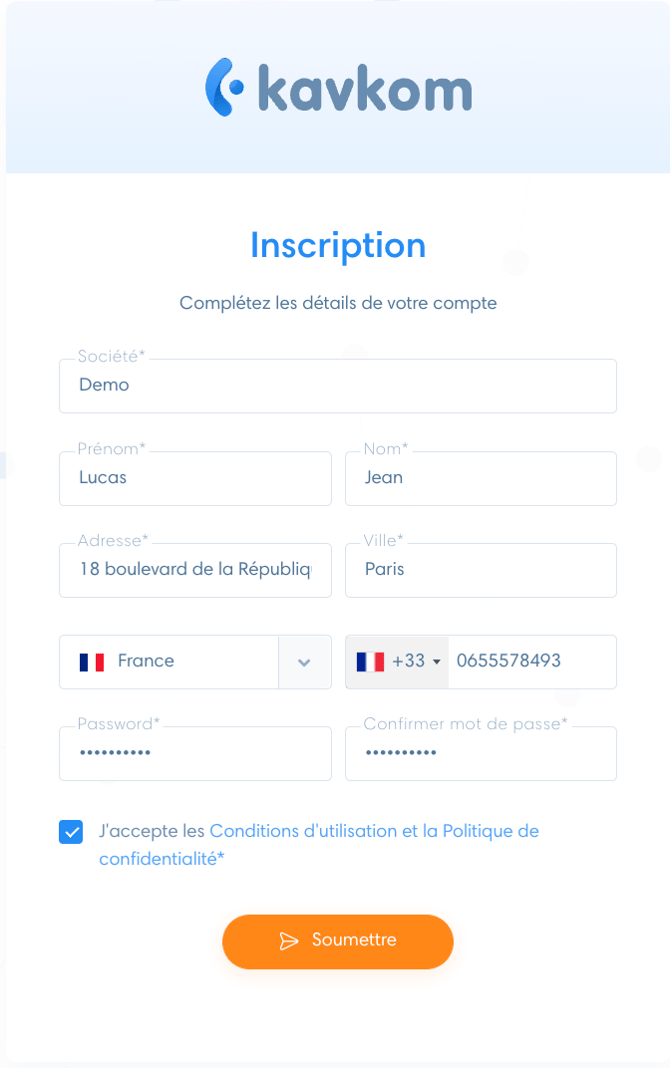Uncheck the terms acceptance checkbox
670x1068 pixels.
click(x=70, y=831)
